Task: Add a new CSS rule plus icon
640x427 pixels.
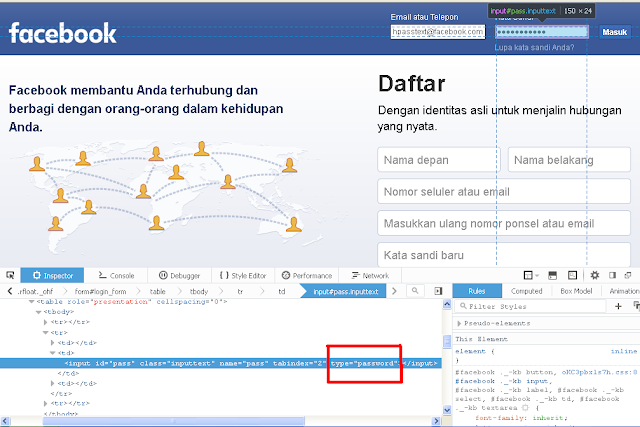Action: click(x=618, y=306)
